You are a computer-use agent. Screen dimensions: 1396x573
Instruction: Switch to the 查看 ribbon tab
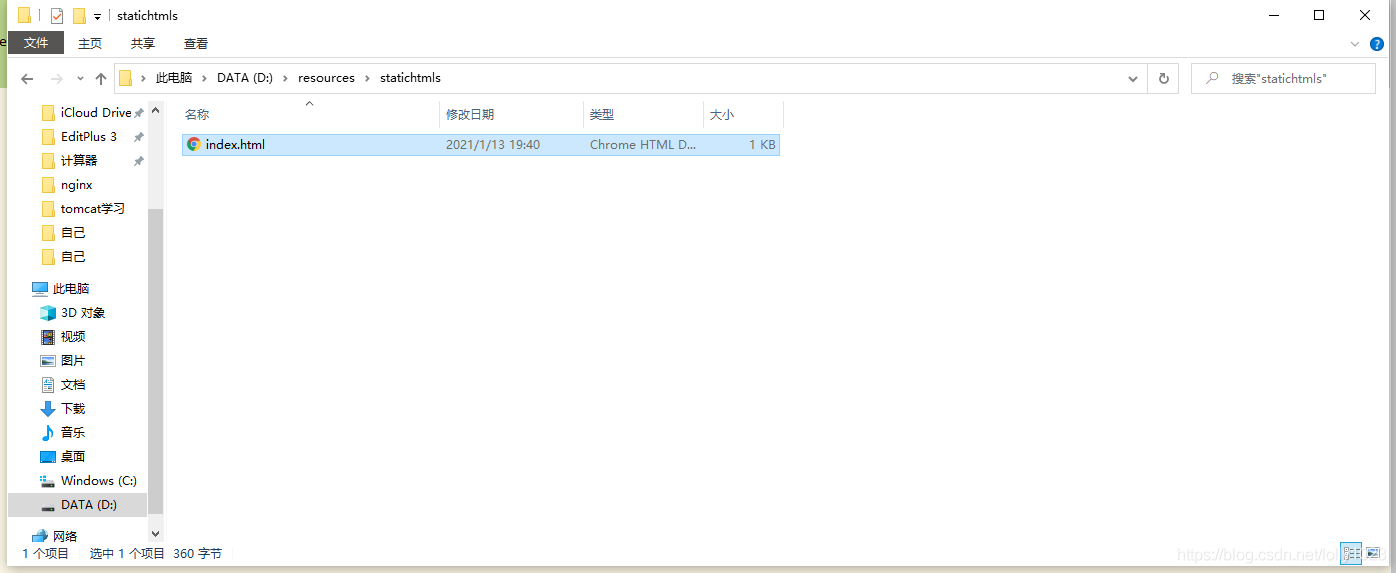[196, 43]
